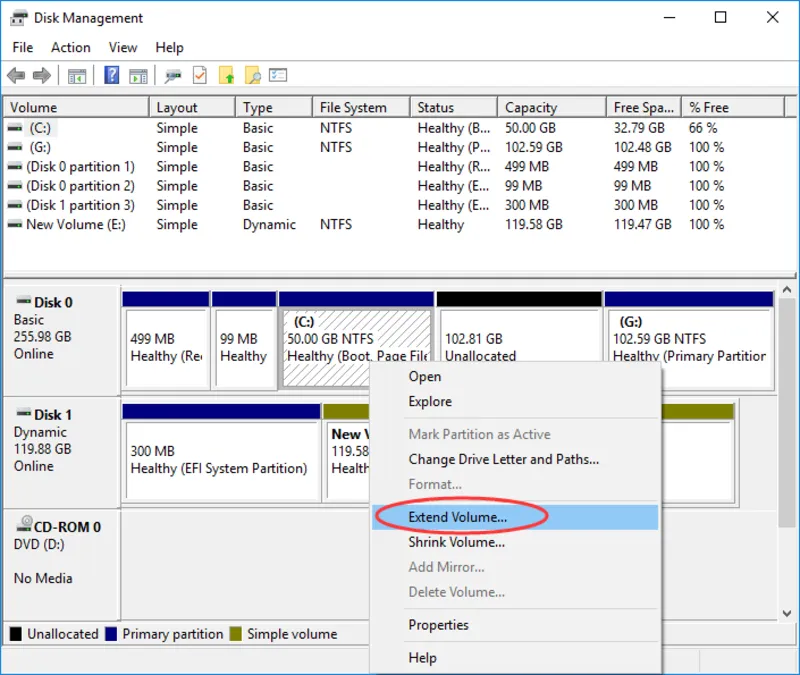Select Explore in the context menu
800x675 pixels.
[430, 401]
